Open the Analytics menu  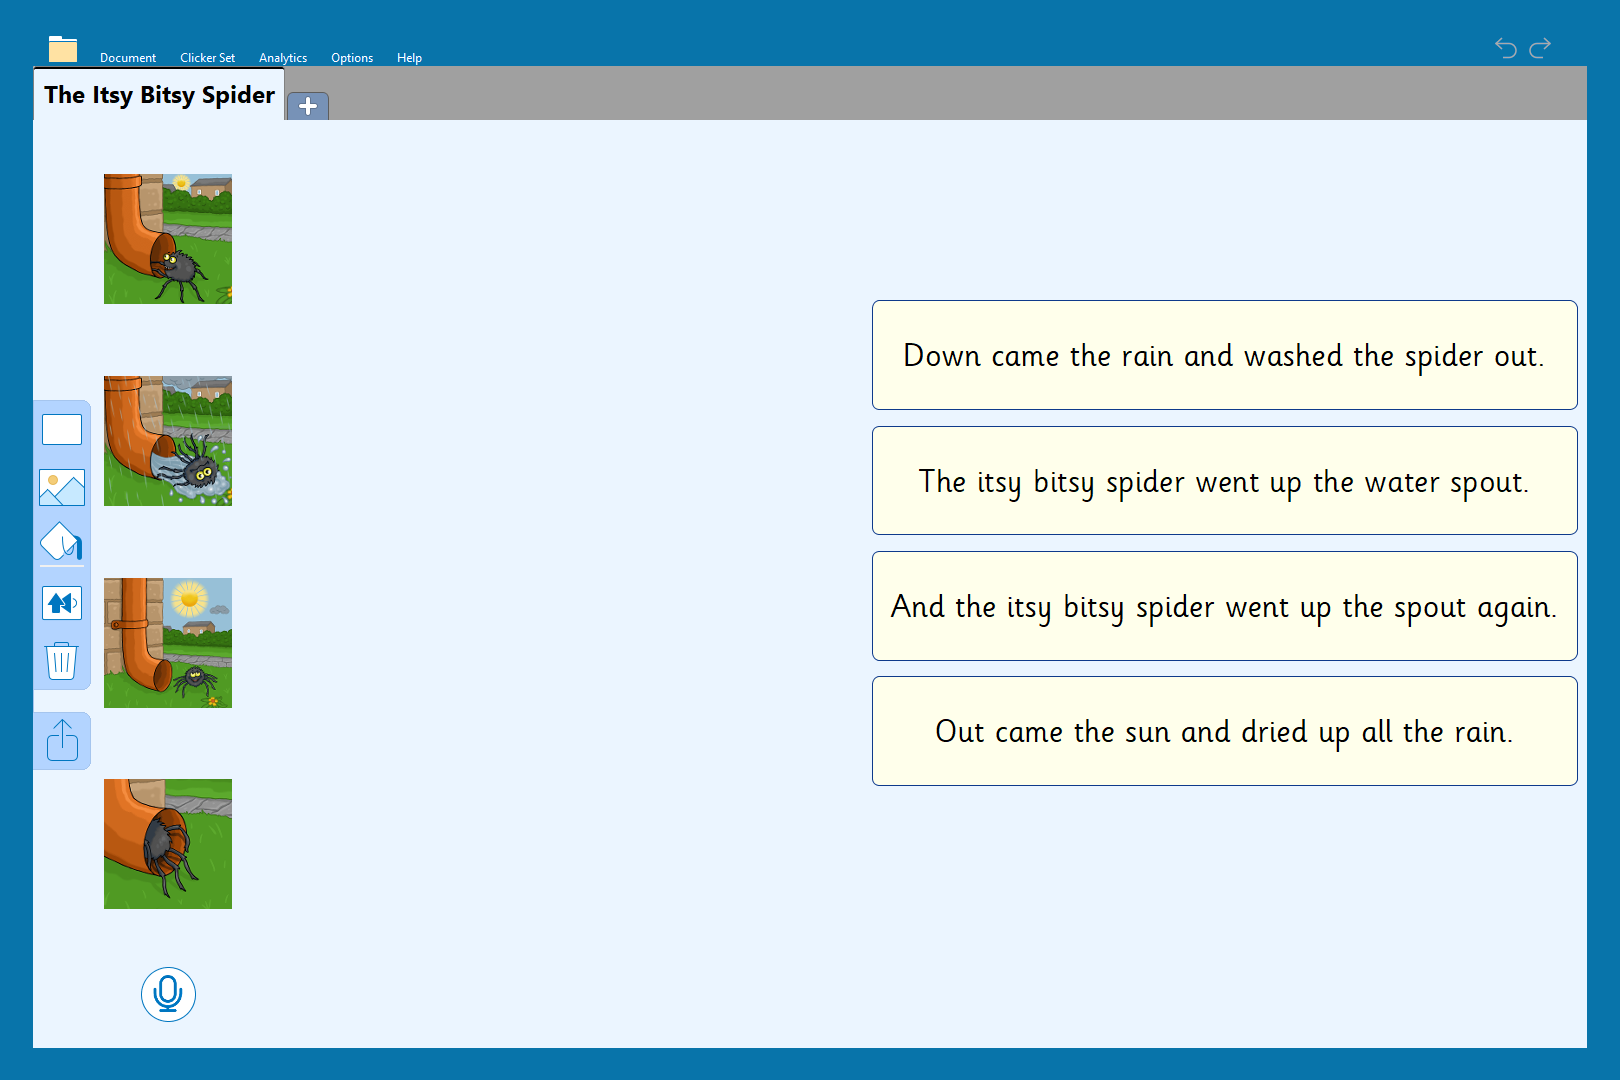click(x=283, y=58)
